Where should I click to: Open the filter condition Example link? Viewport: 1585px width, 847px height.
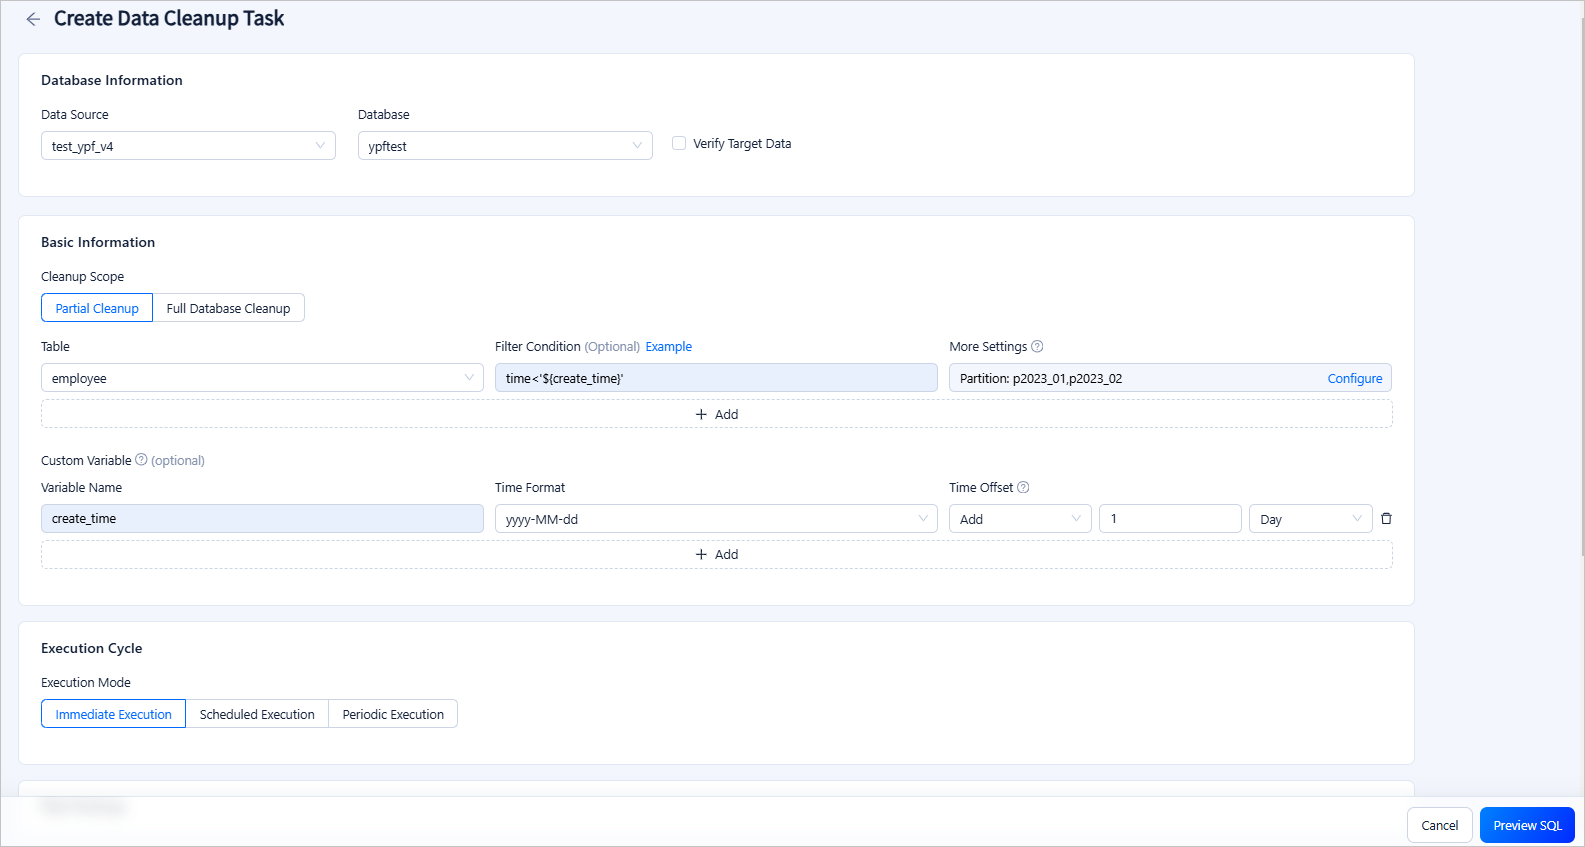(x=668, y=347)
